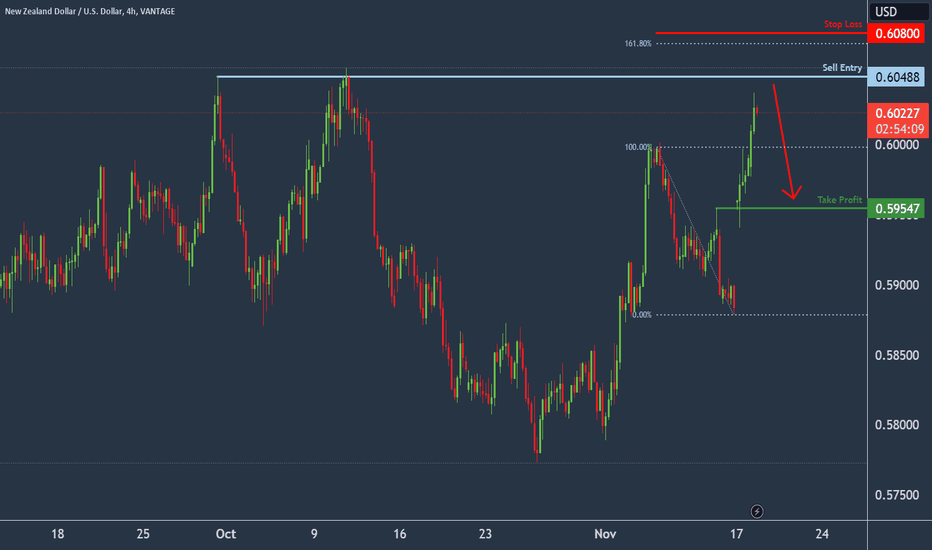Click the 0.00% Fibonacci level label
The width and height of the screenshot is (932, 550).
click(642, 315)
